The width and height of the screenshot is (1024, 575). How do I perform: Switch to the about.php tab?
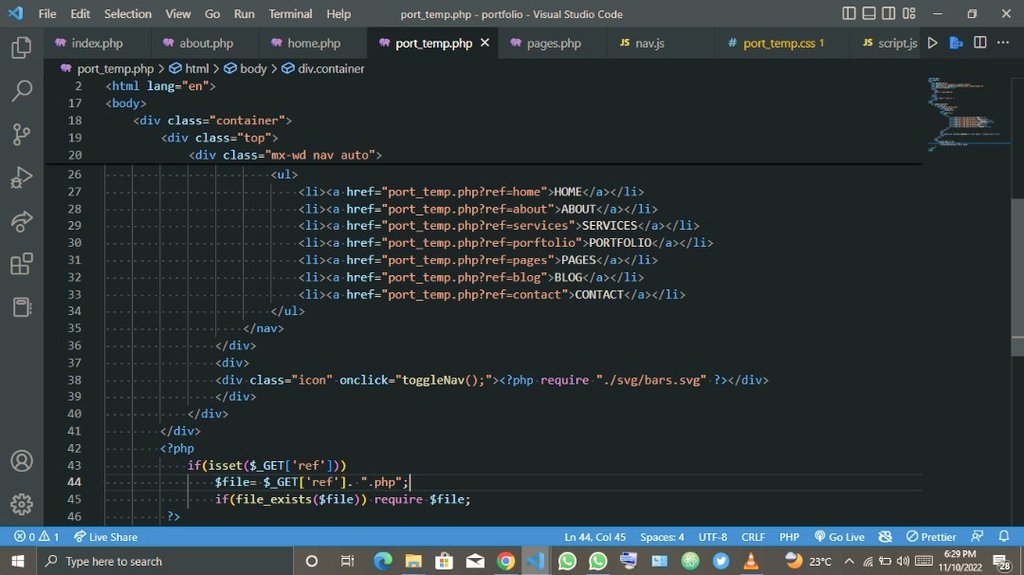[206, 43]
